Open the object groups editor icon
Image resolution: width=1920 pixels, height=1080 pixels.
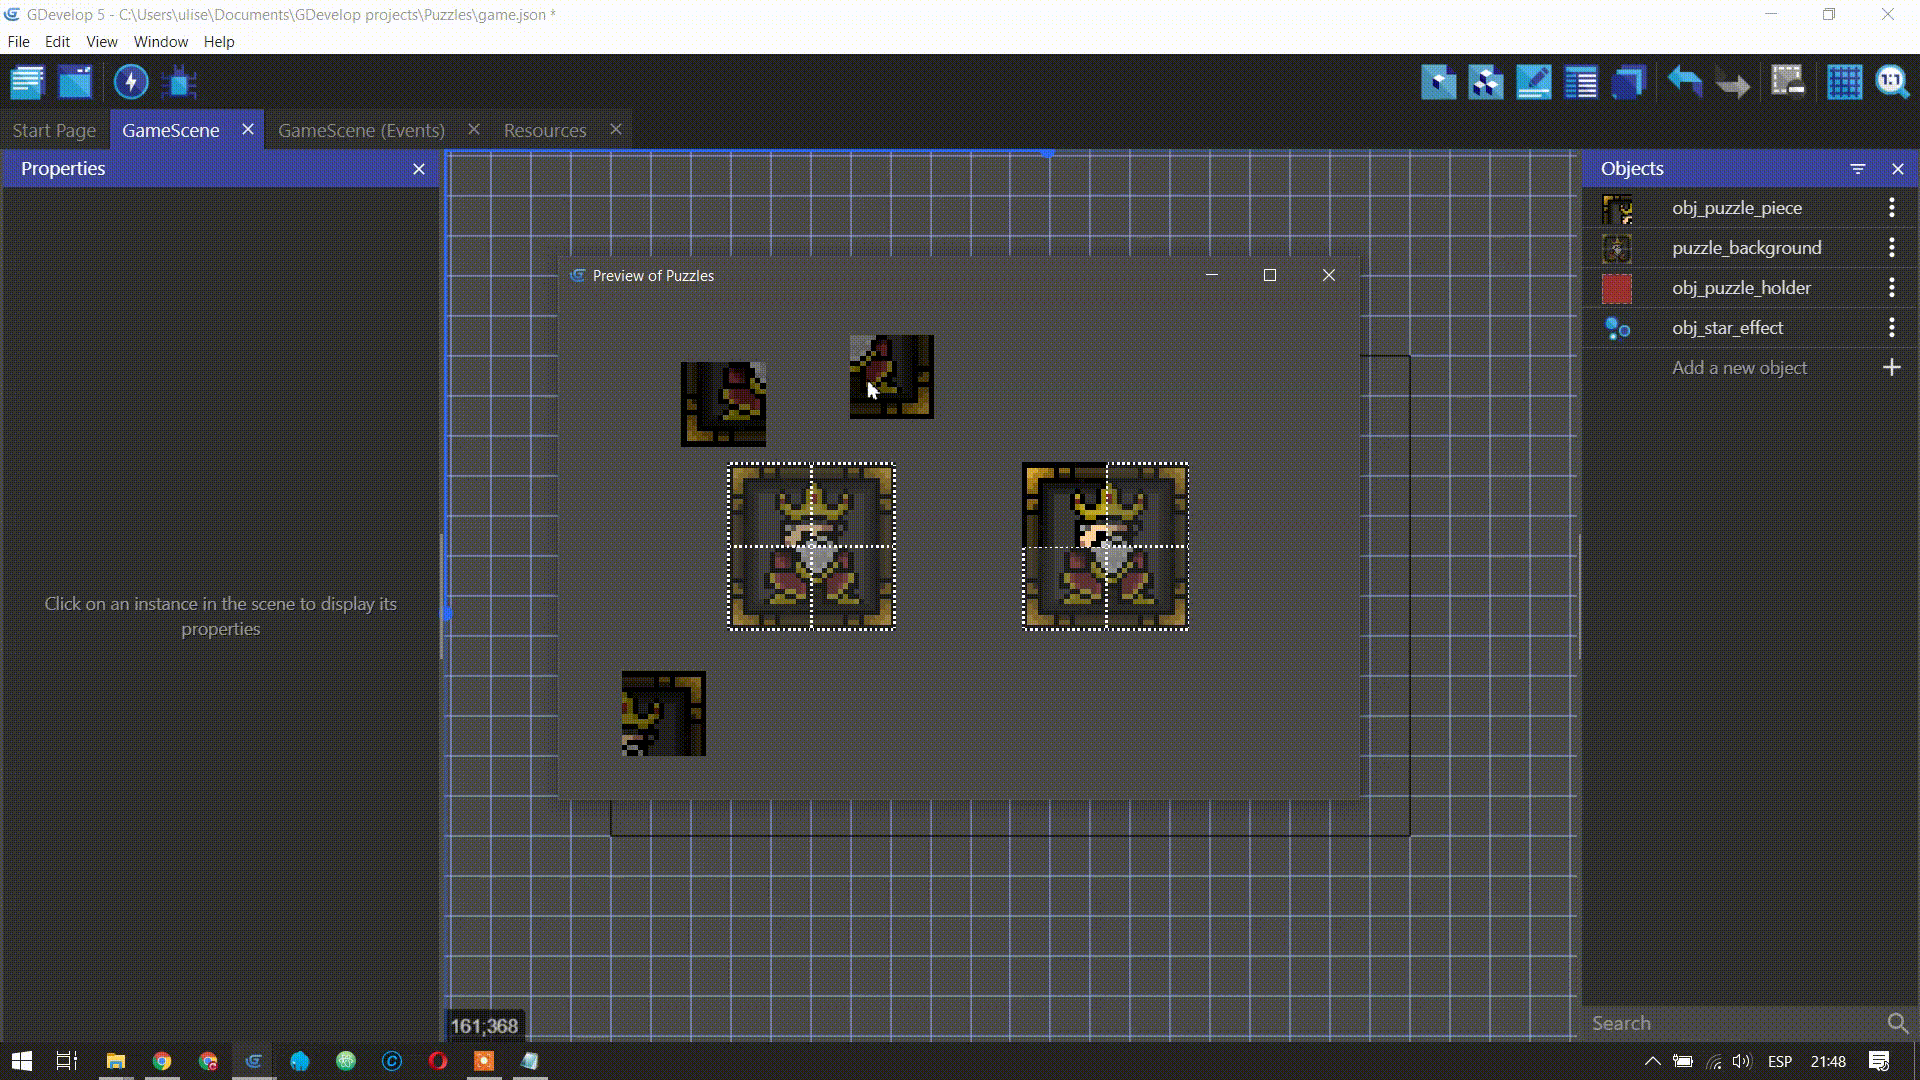click(1486, 82)
